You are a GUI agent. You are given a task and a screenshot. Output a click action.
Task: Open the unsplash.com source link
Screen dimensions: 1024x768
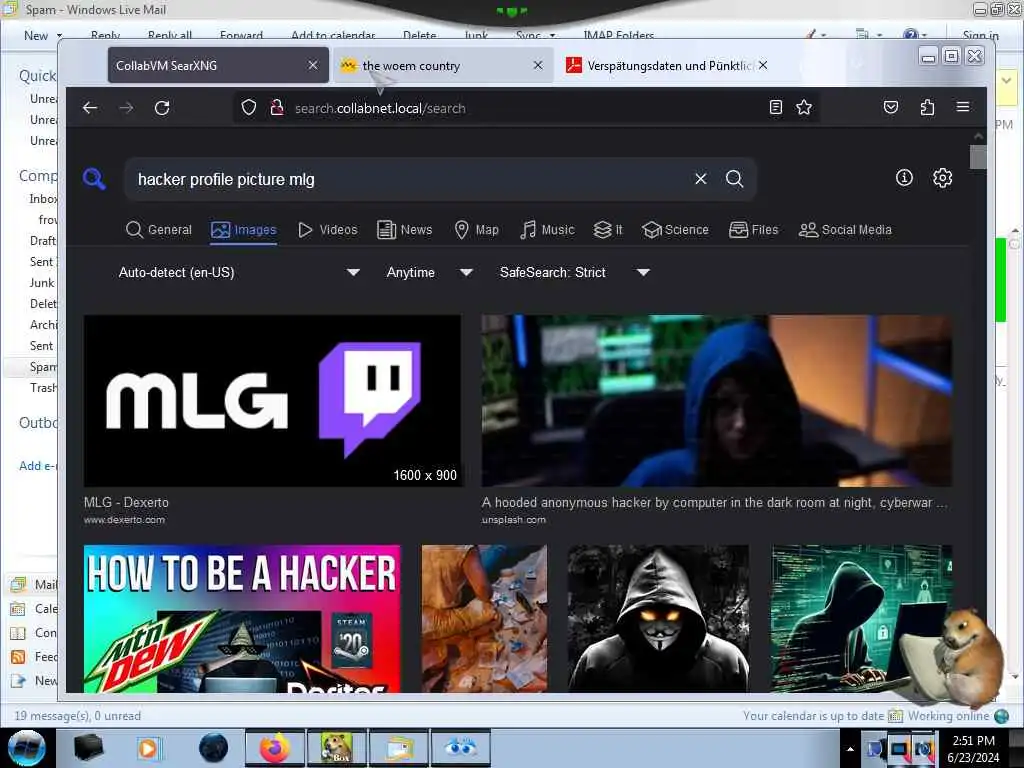[513, 520]
